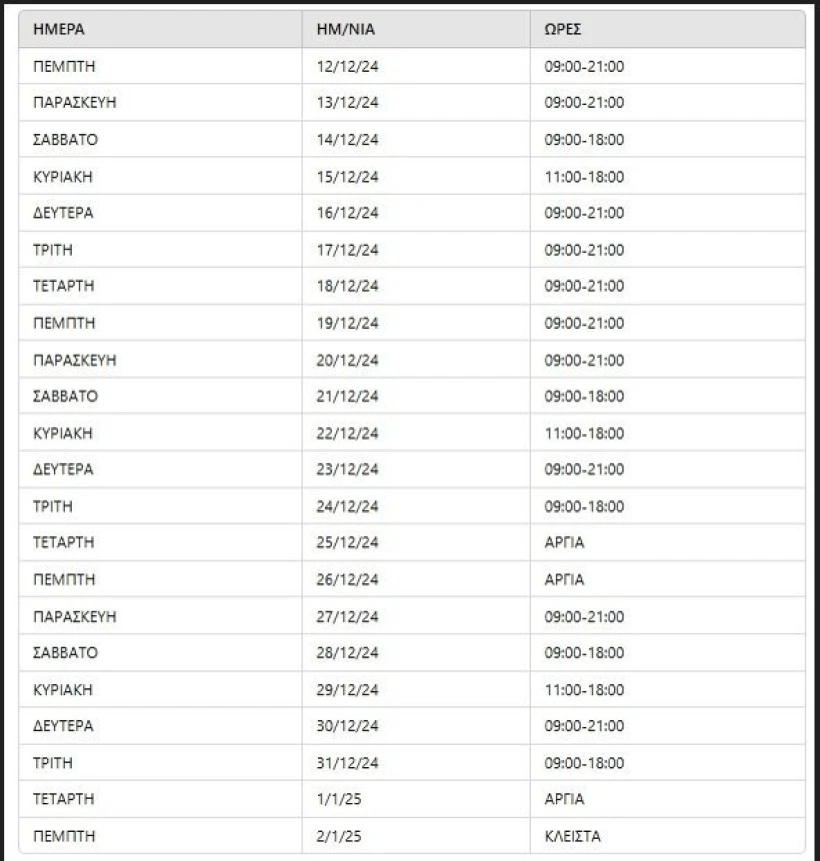Select the 27/12/24 date cell
This screenshot has width=820, height=861.
click(348, 617)
